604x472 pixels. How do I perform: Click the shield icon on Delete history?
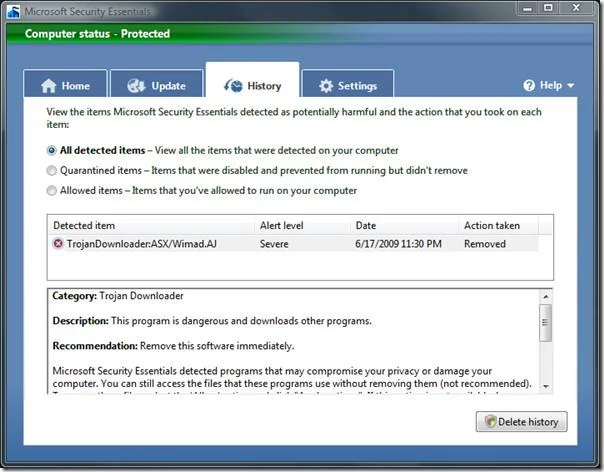(x=490, y=422)
